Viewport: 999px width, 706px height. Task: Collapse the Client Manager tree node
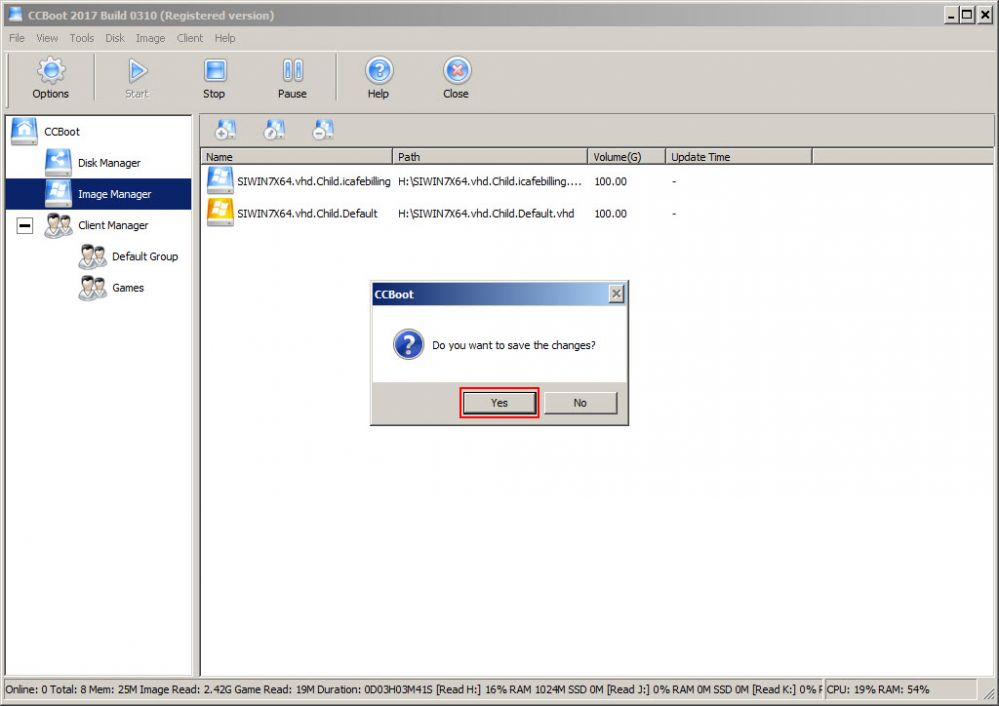[25, 226]
